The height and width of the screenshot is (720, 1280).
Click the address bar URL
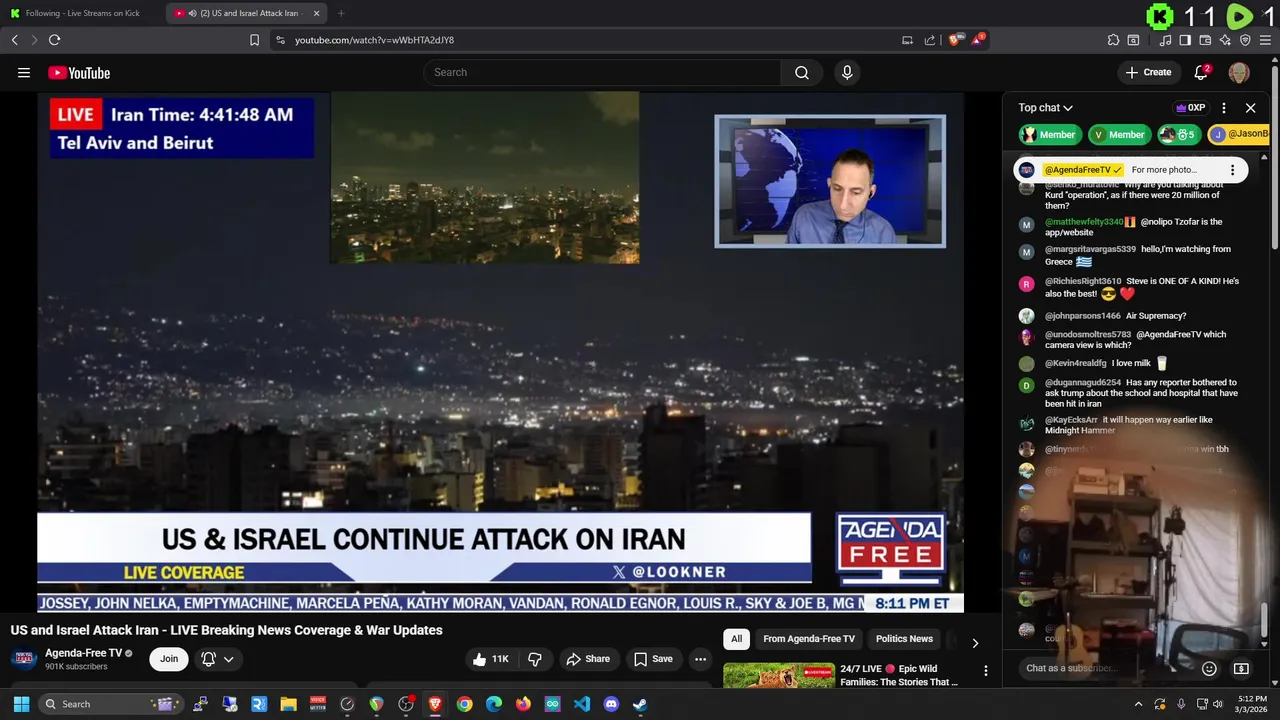[374, 40]
